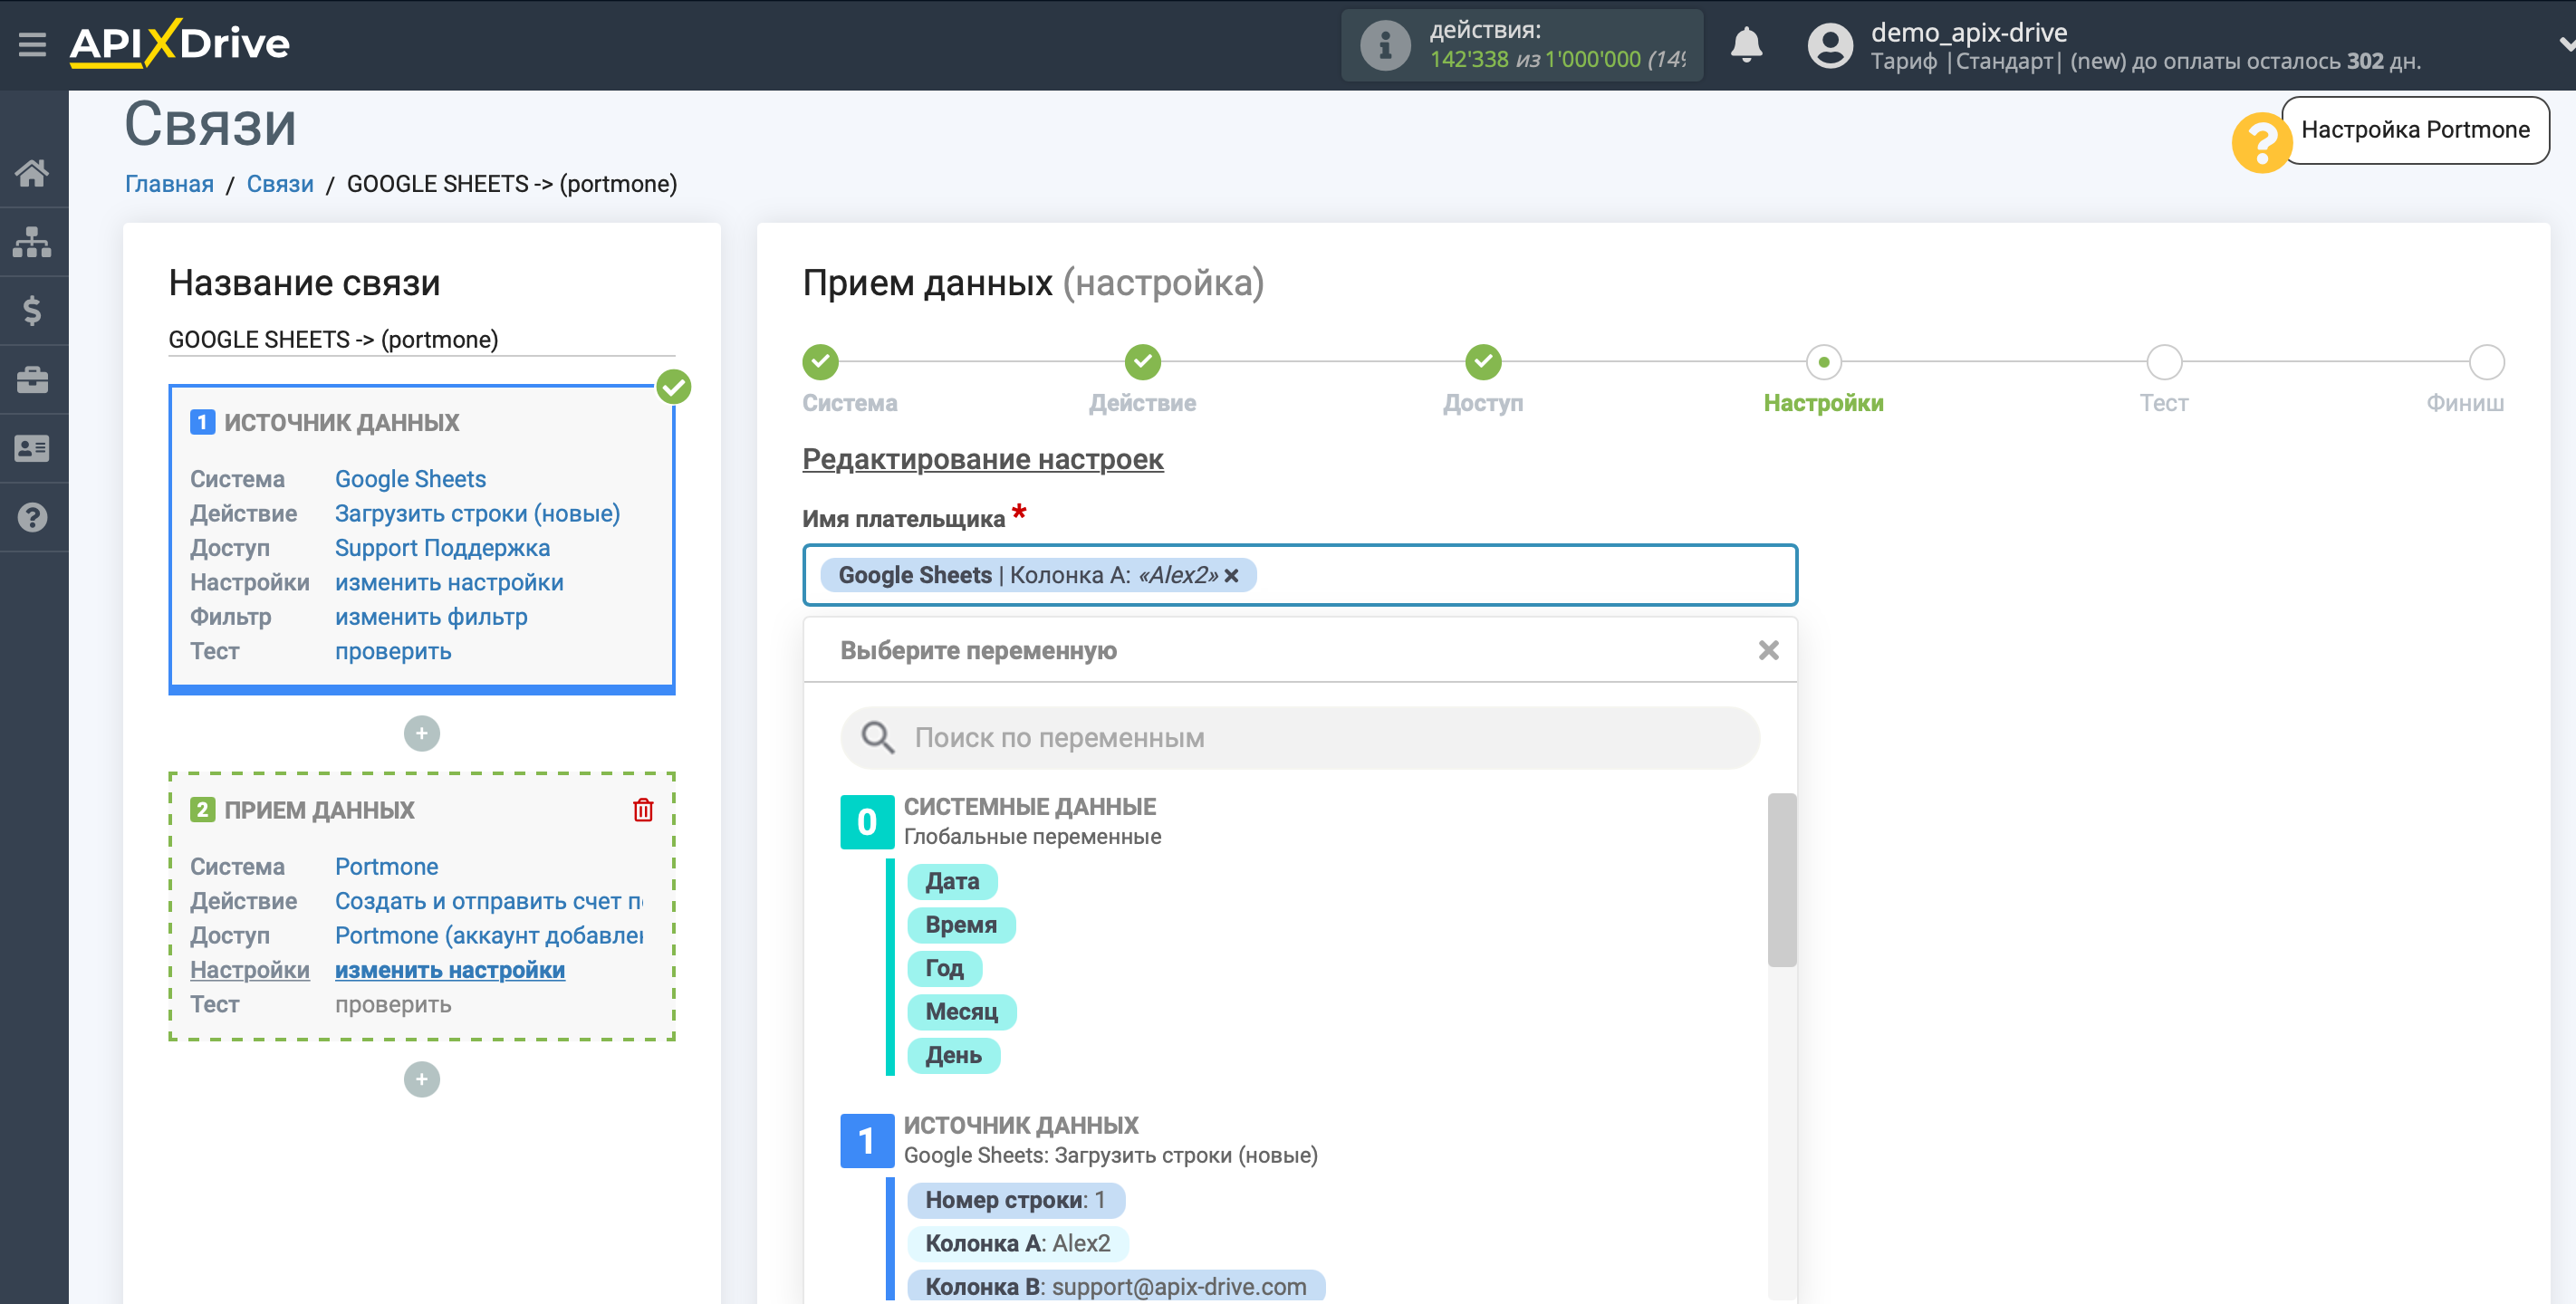
Task: Open the briefcase sidebar icon
Action: tap(32, 380)
